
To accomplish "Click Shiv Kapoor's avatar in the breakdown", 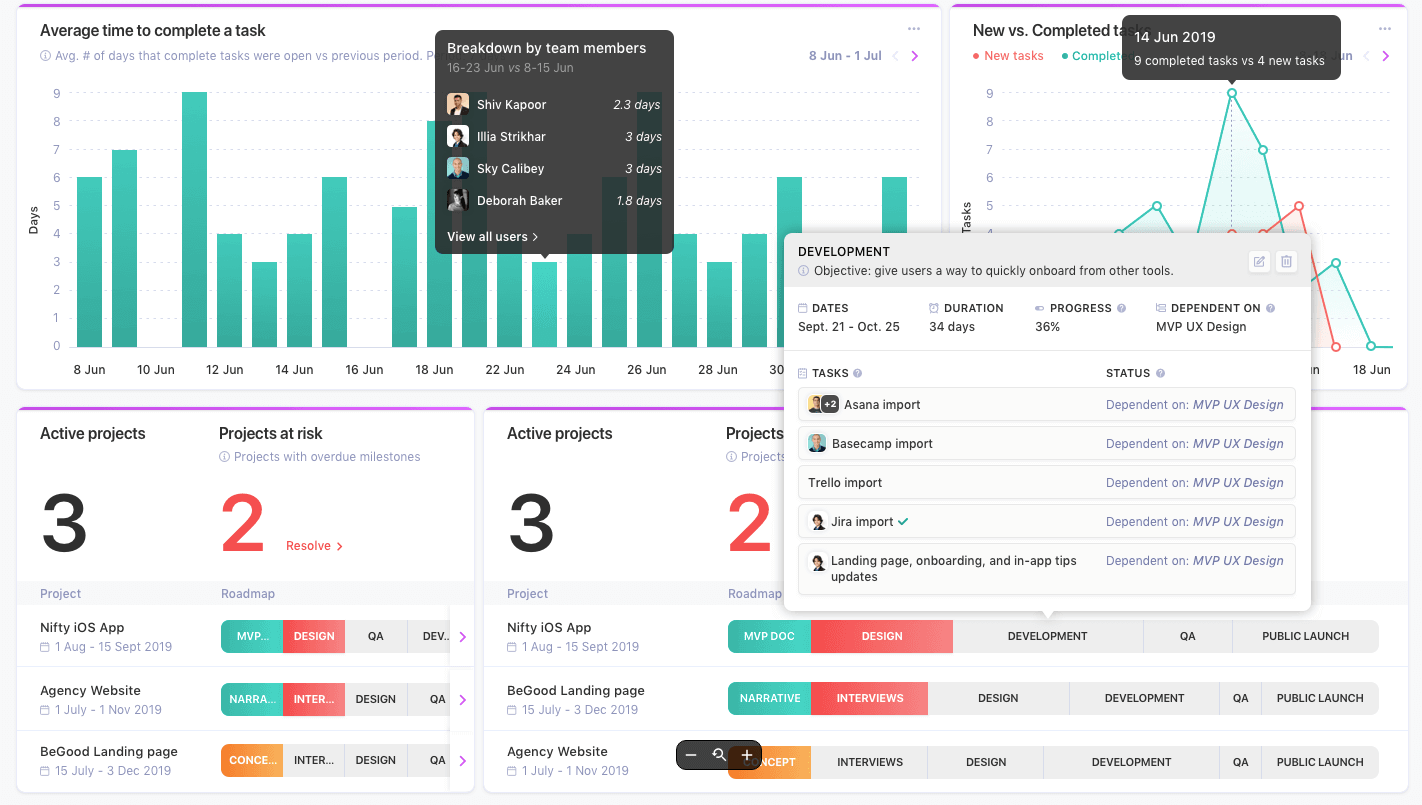I will coord(458,103).
